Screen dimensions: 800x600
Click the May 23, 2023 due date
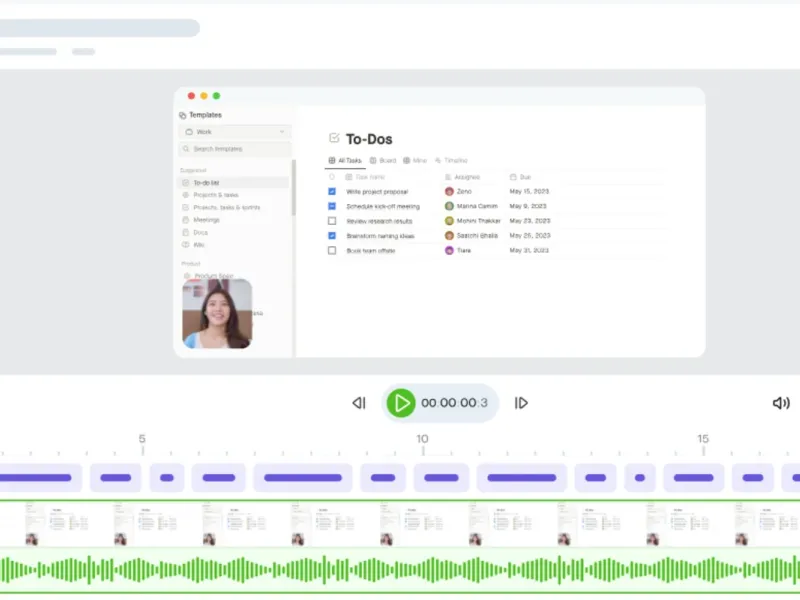pyautogui.click(x=530, y=221)
